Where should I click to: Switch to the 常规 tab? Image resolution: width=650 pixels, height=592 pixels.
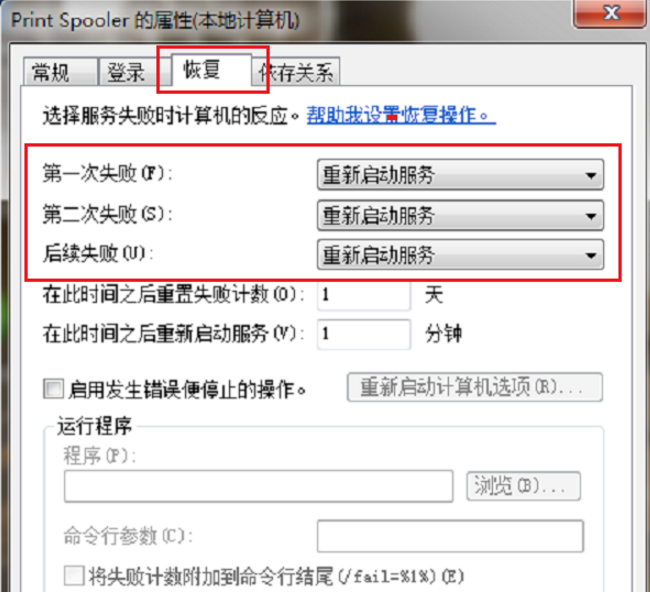(x=60, y=72)
